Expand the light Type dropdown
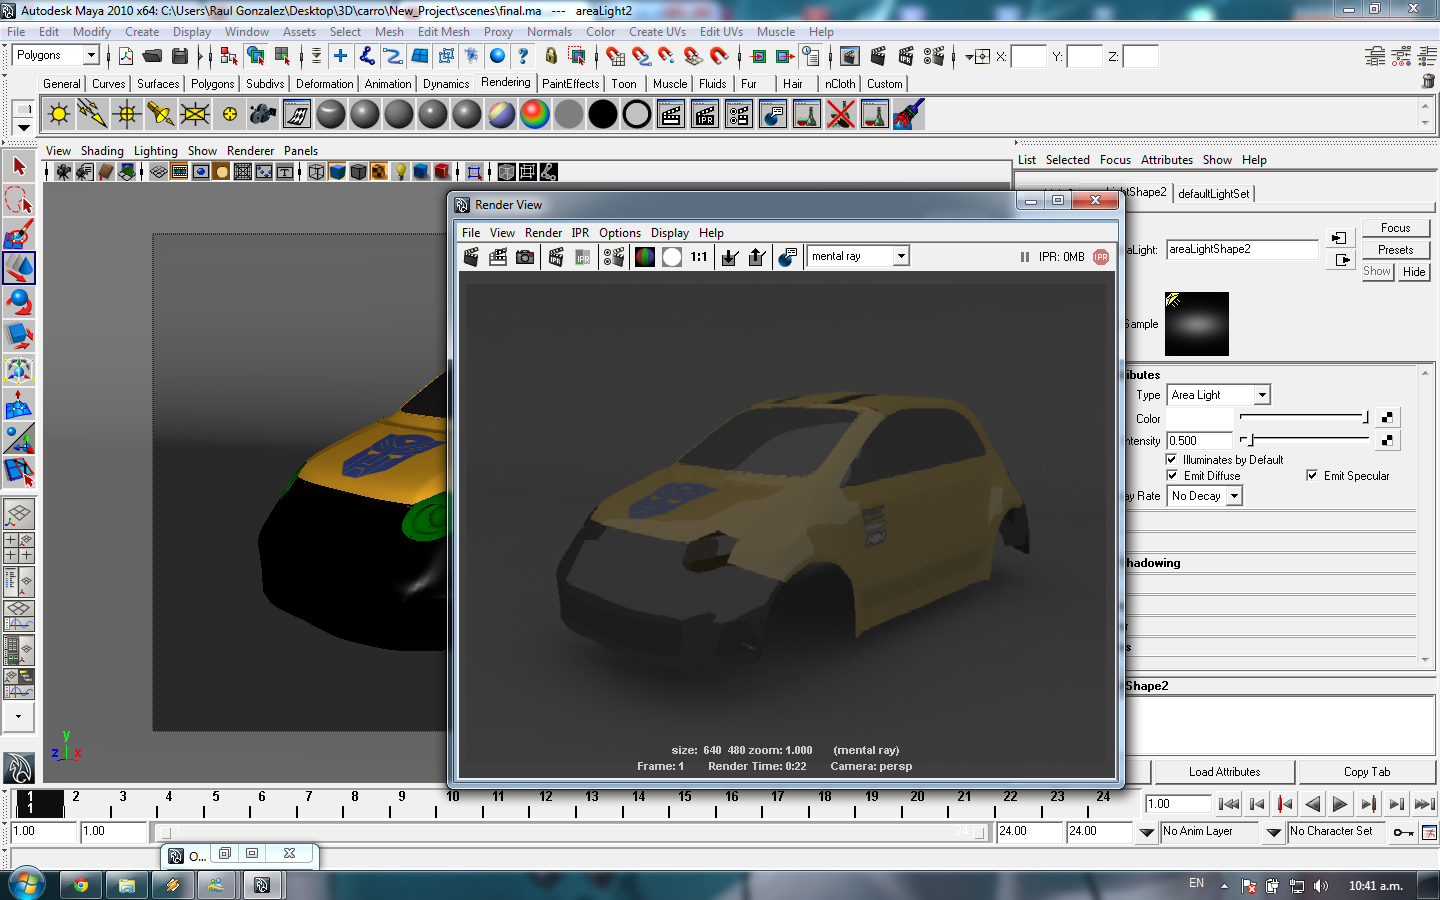This screenshot has width=1440, height=900. pyautogui.click(x=1218, y=395)
